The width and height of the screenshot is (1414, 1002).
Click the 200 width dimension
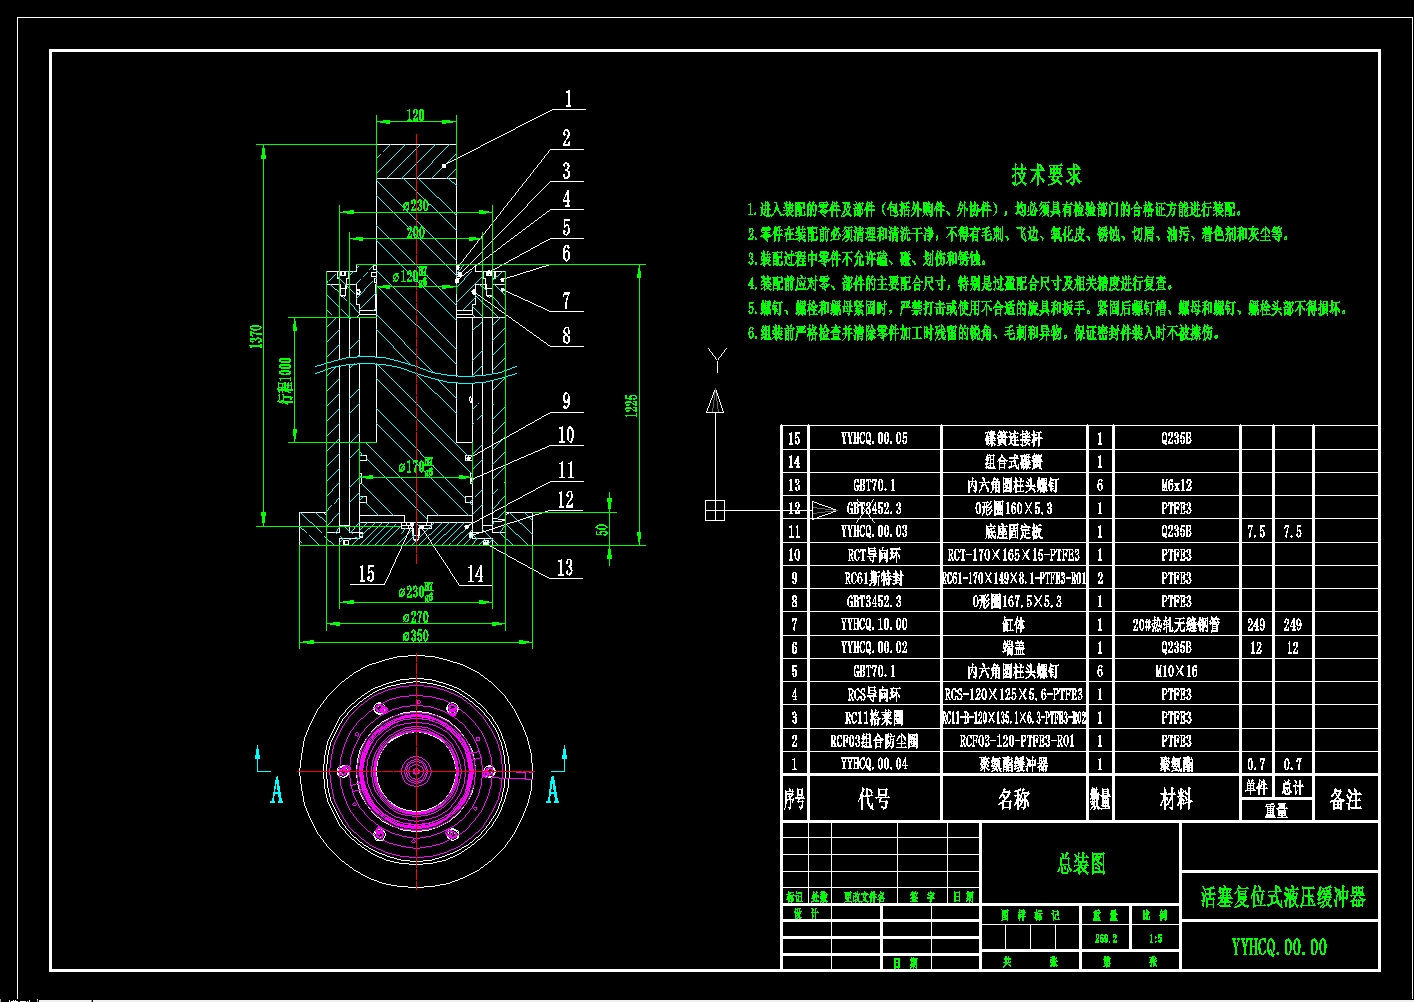pos(415,232)
